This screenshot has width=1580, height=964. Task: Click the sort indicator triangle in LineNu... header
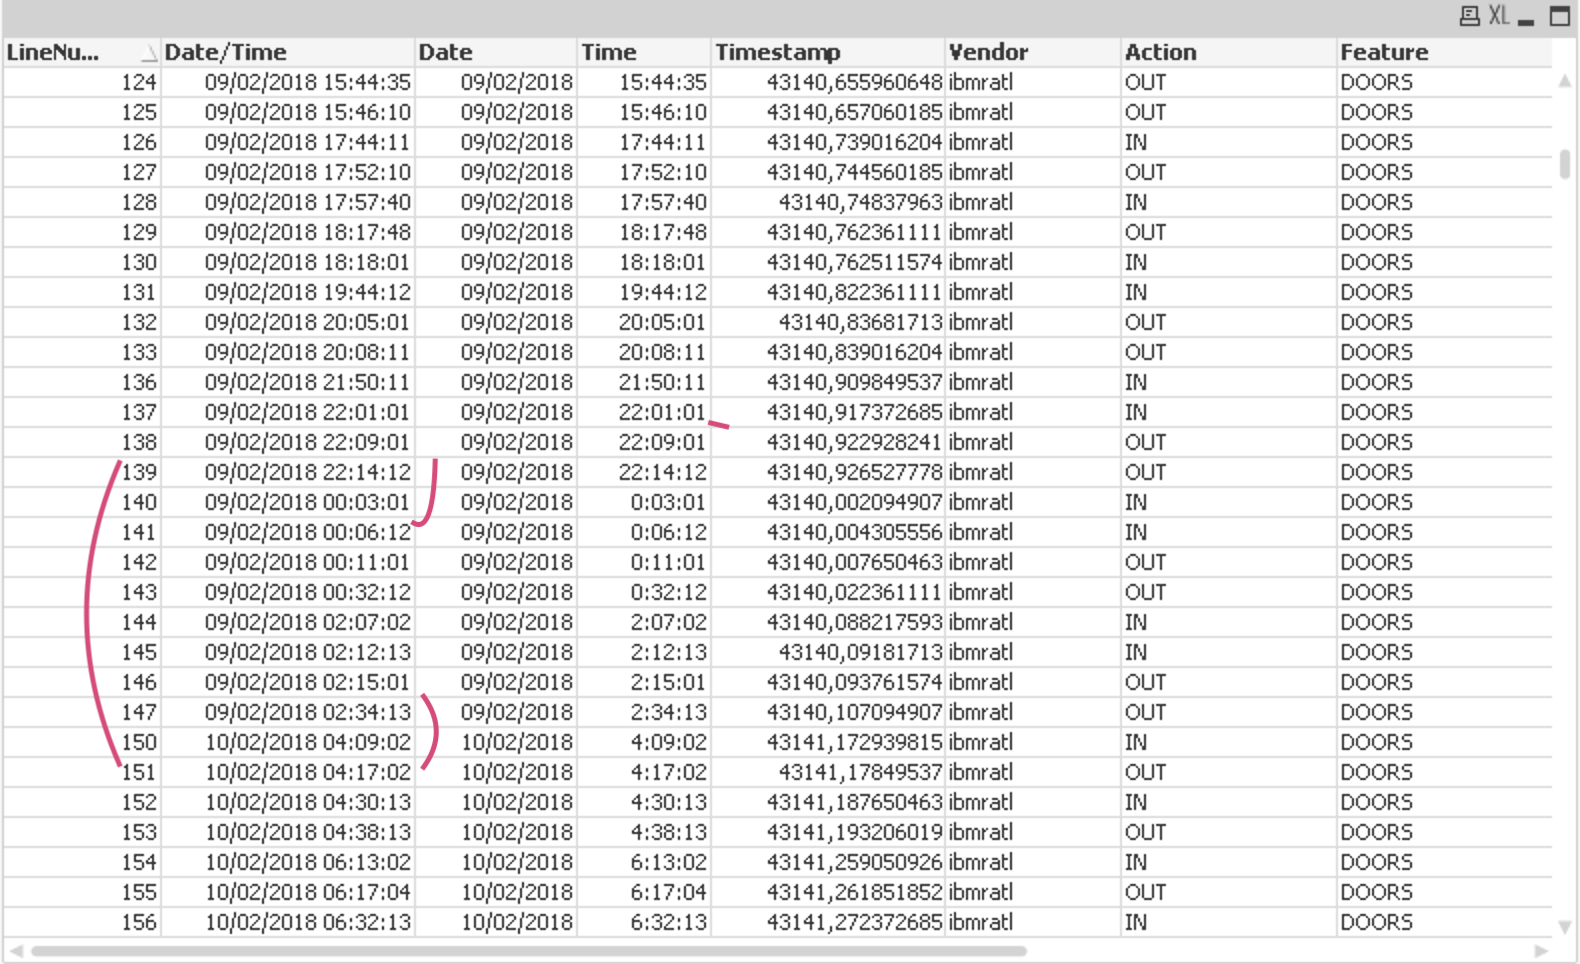point(149,54)
